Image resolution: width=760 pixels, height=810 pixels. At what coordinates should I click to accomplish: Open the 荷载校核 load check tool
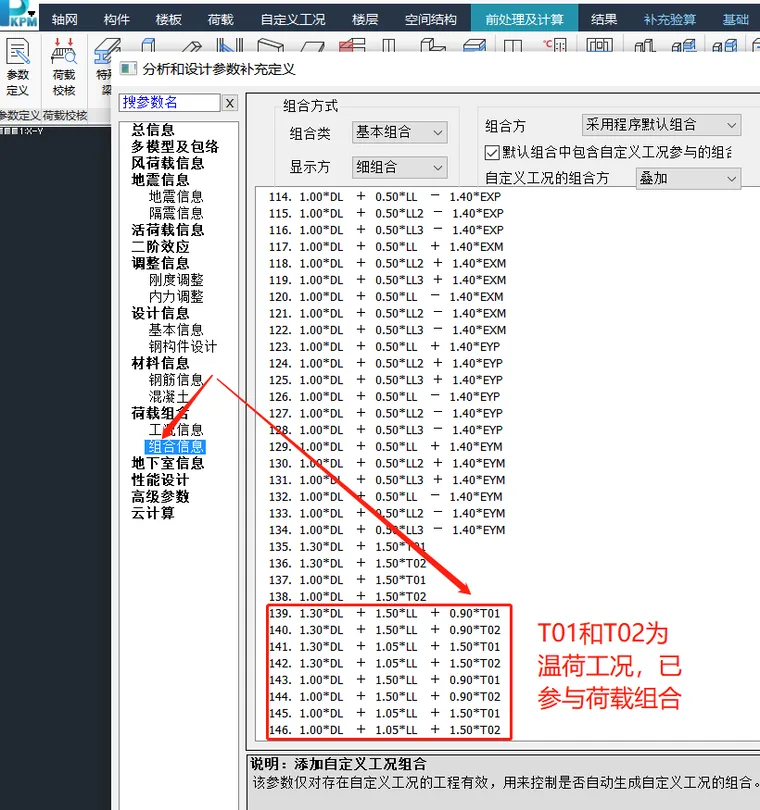64,67
